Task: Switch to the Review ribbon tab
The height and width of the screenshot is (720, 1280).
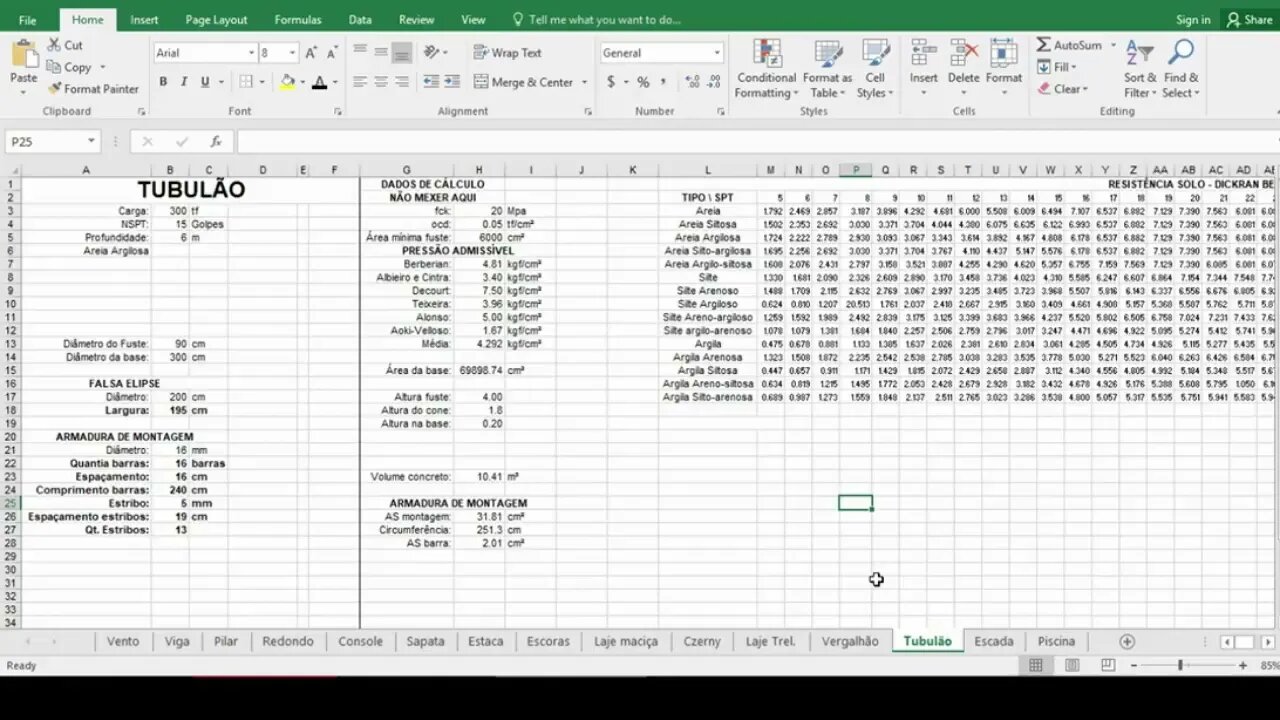Action: [416, 20]
